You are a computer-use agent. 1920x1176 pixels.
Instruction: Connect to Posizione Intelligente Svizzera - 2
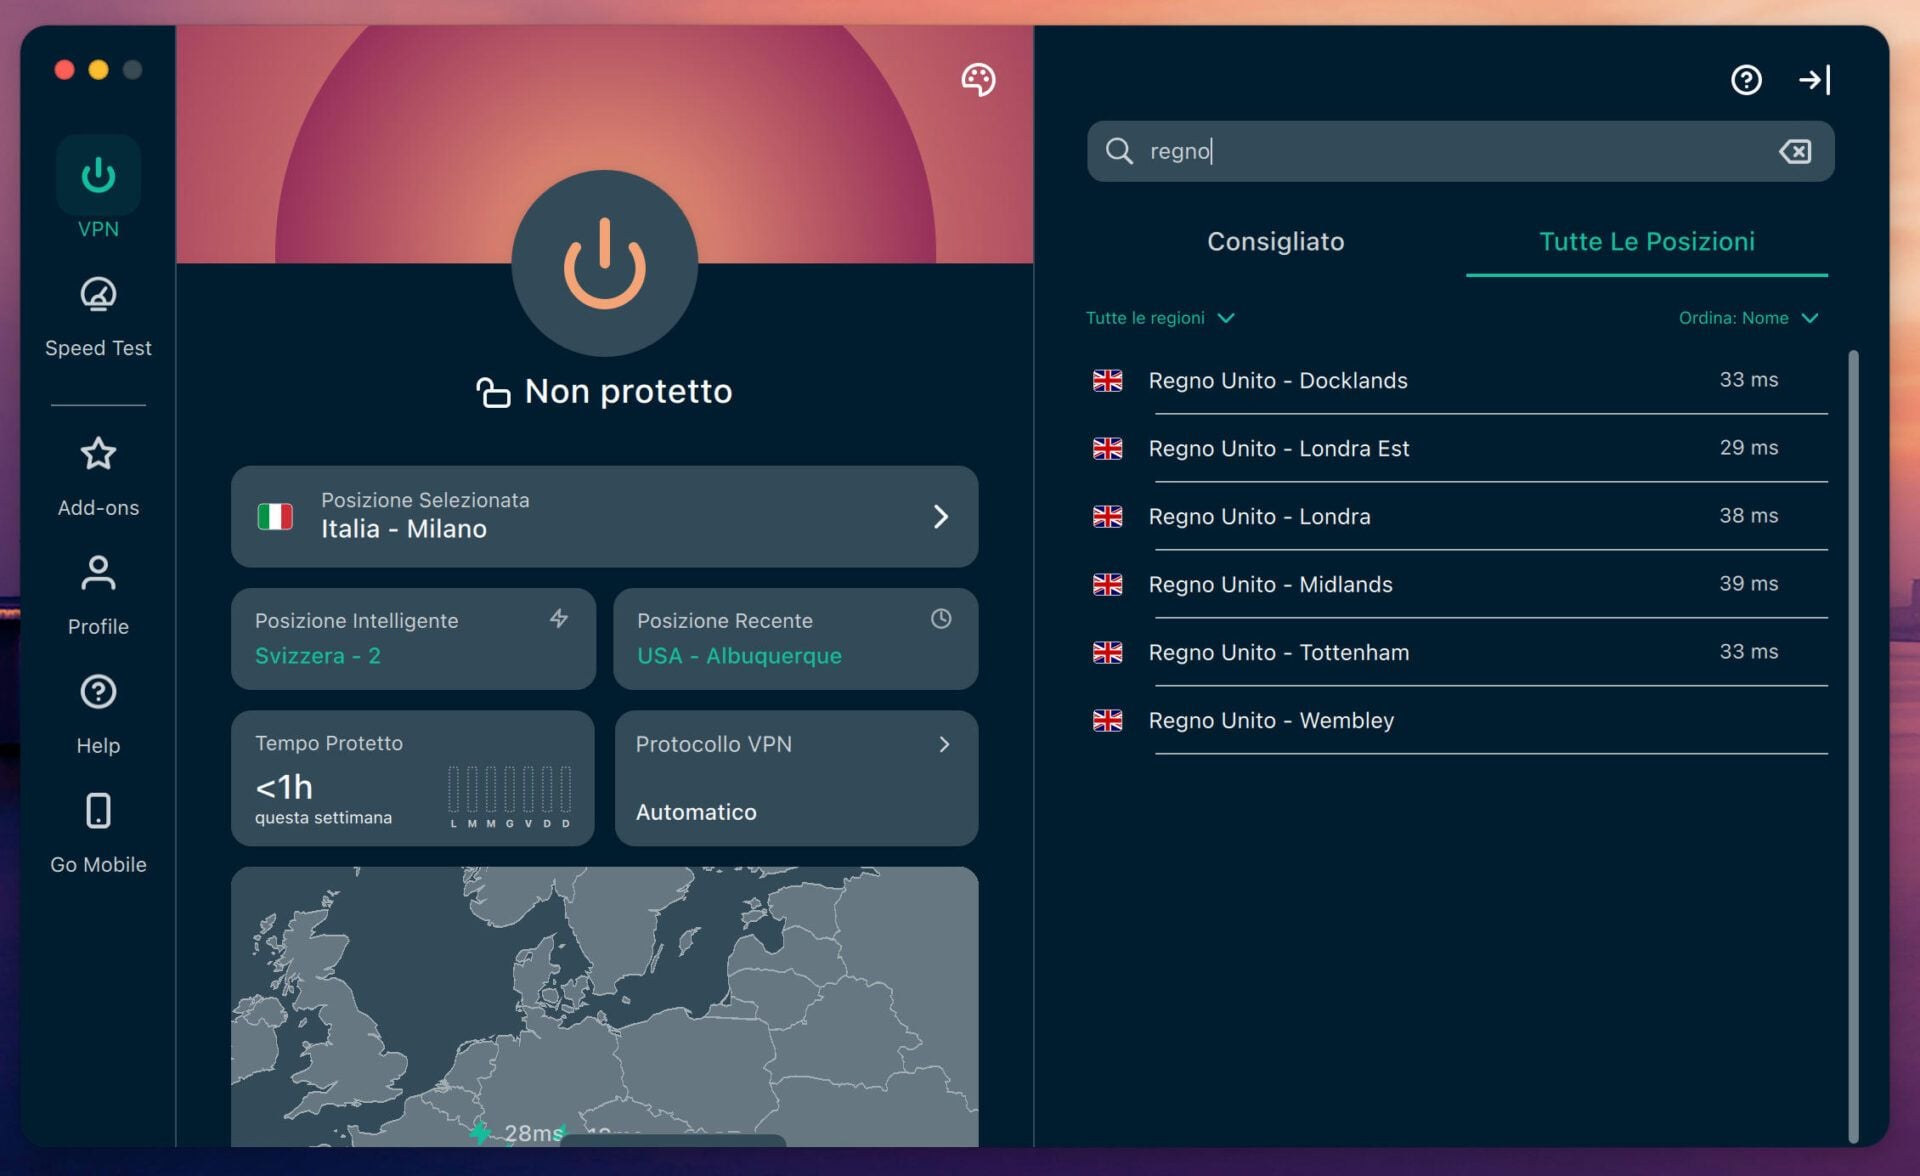[x=413, y=638]
